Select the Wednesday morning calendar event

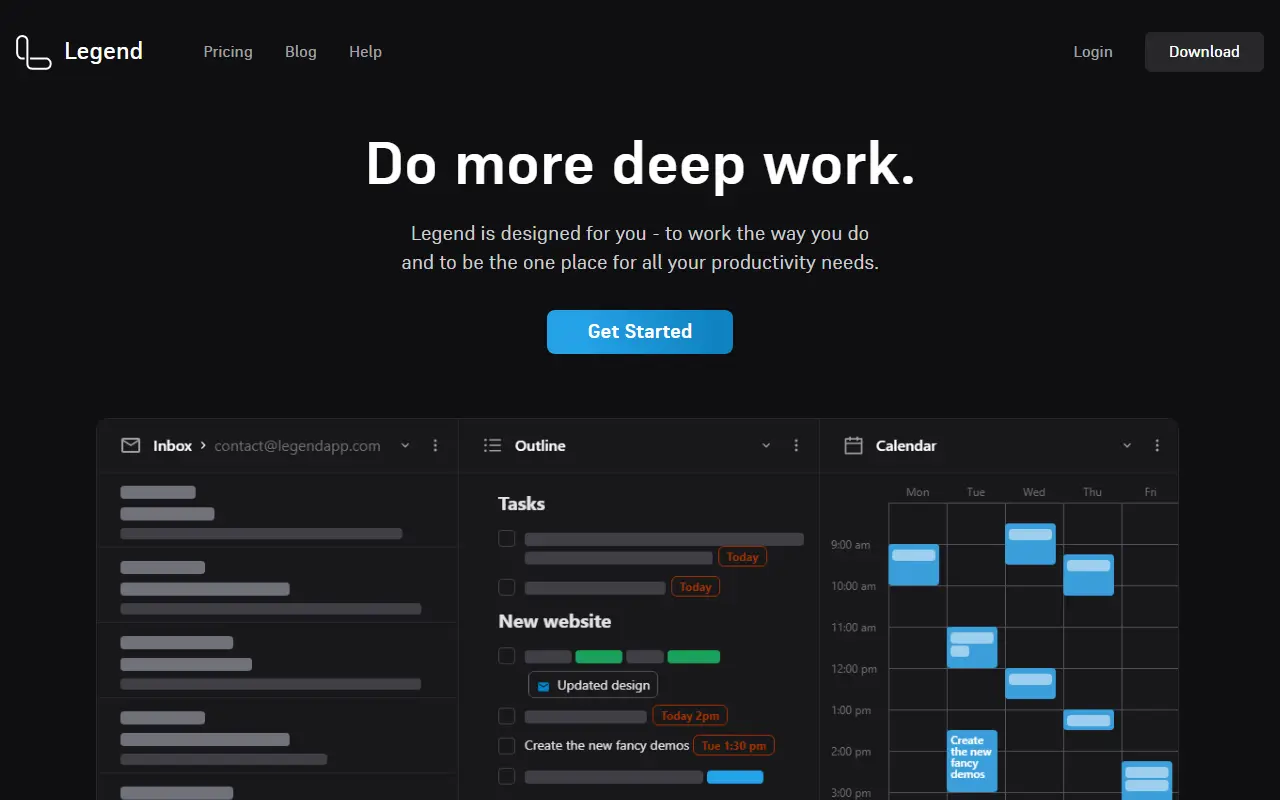[x=1030, y=544]
